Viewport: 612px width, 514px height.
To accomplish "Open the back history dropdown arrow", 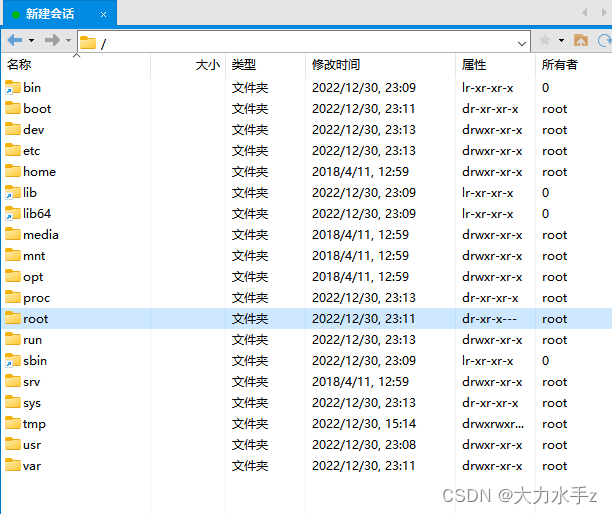I will pyautogui.click(x=32, y=40).
